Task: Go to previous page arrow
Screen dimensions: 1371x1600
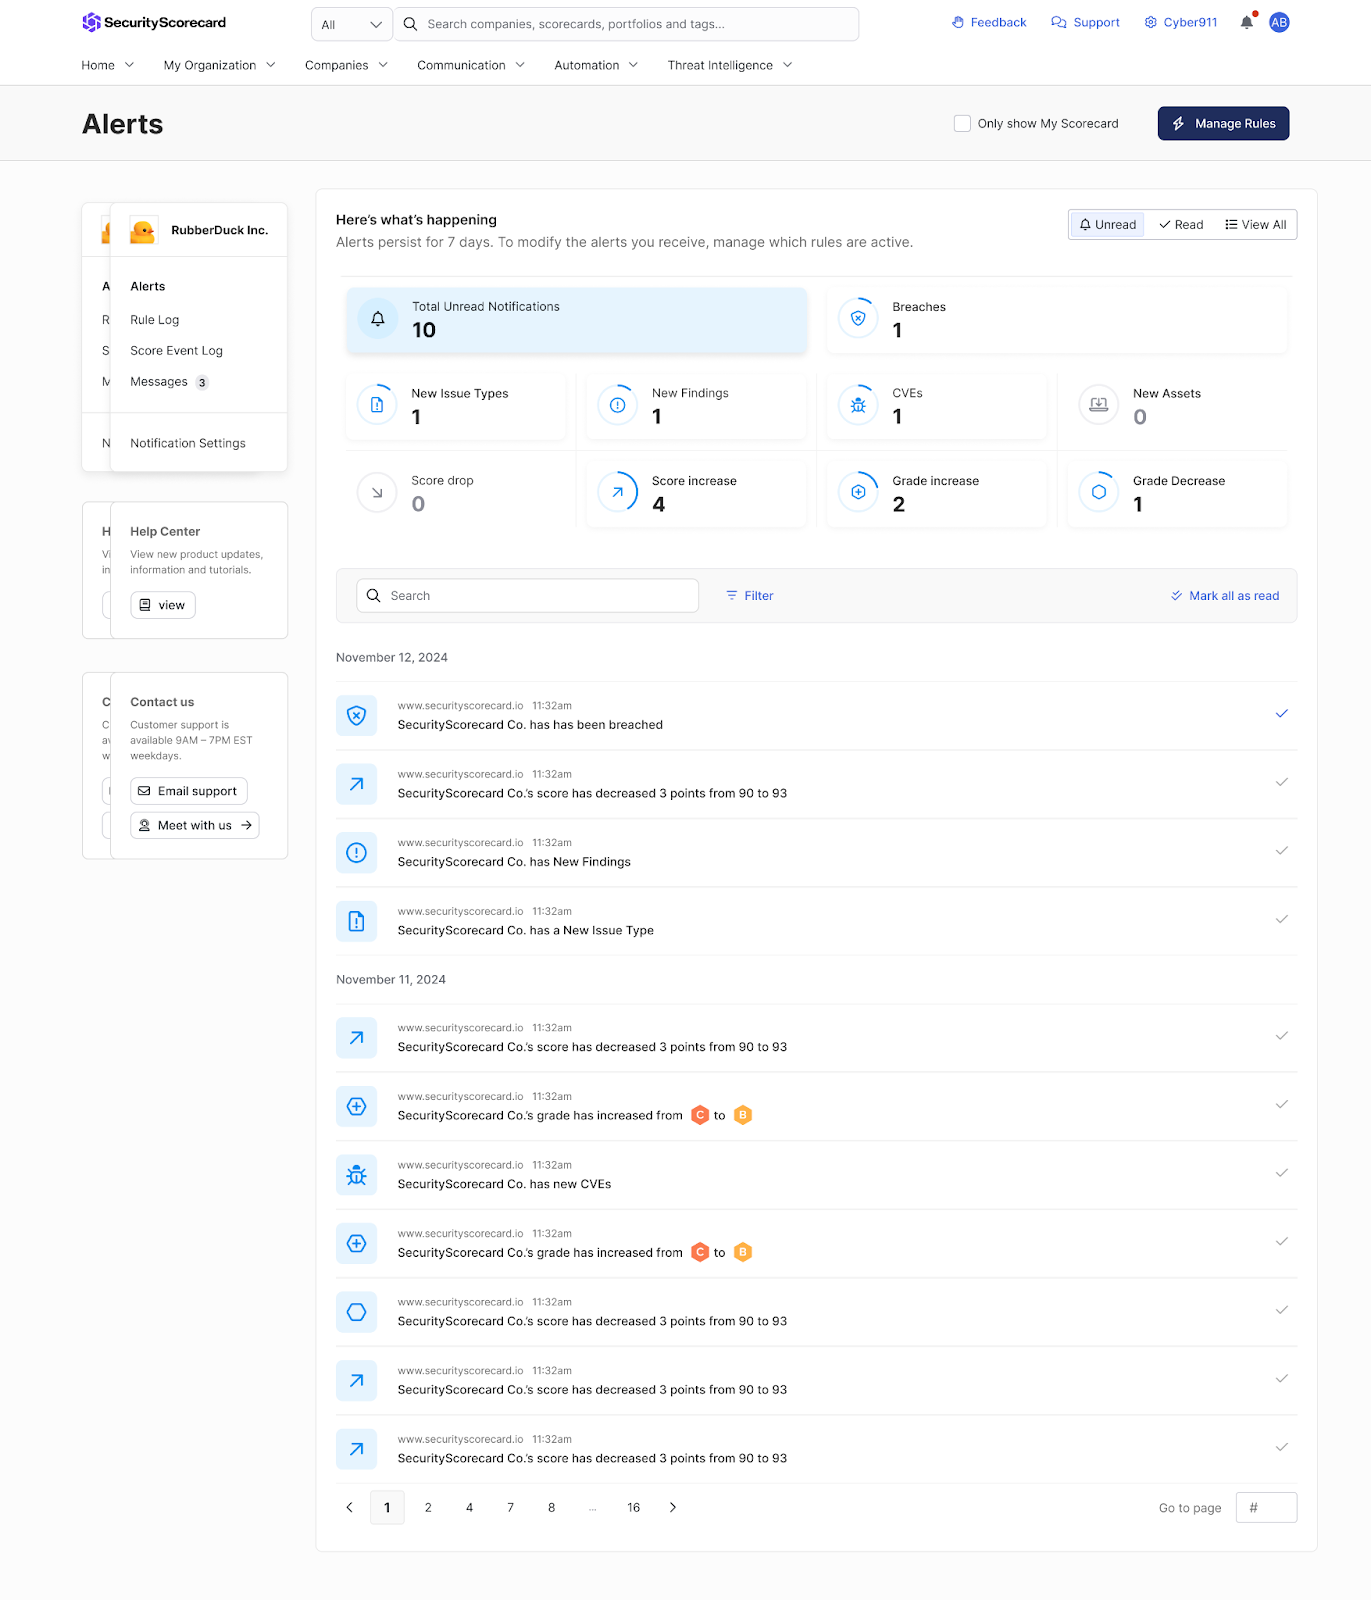Action: coord(349,1507)
